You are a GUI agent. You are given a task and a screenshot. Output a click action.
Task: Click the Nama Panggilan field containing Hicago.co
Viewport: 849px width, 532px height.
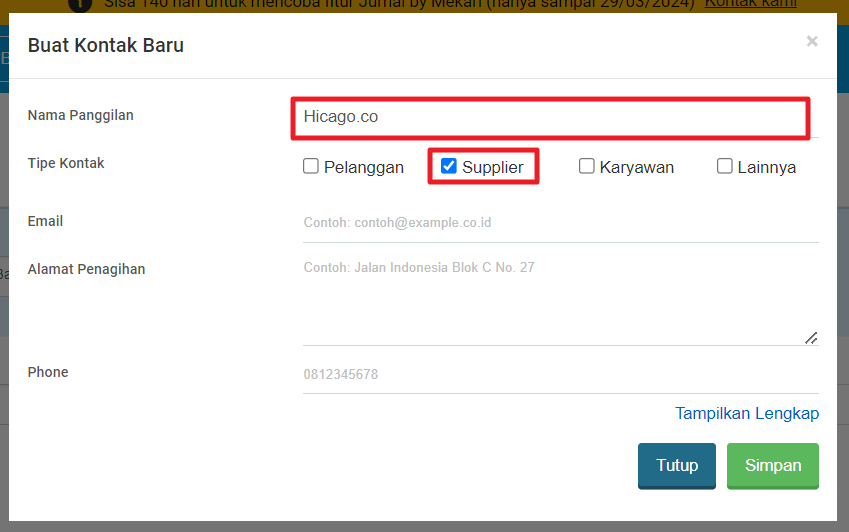pyautogui.click(x=550, y=117)
